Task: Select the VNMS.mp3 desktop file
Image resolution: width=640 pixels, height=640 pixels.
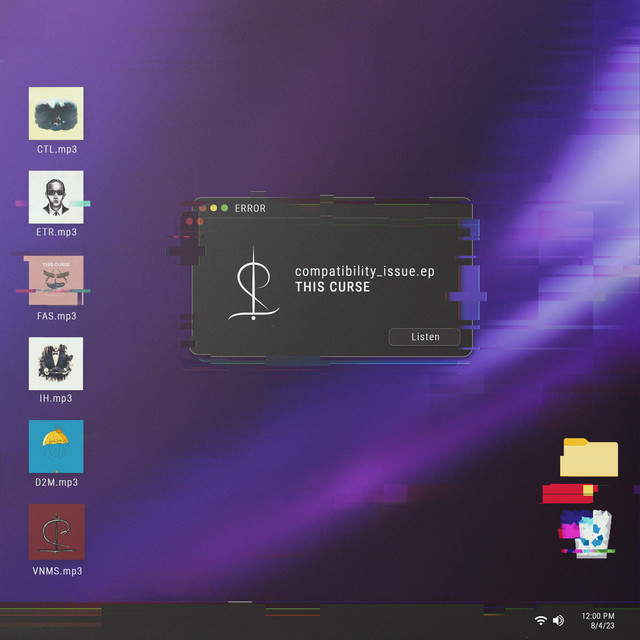Action: 56,531
